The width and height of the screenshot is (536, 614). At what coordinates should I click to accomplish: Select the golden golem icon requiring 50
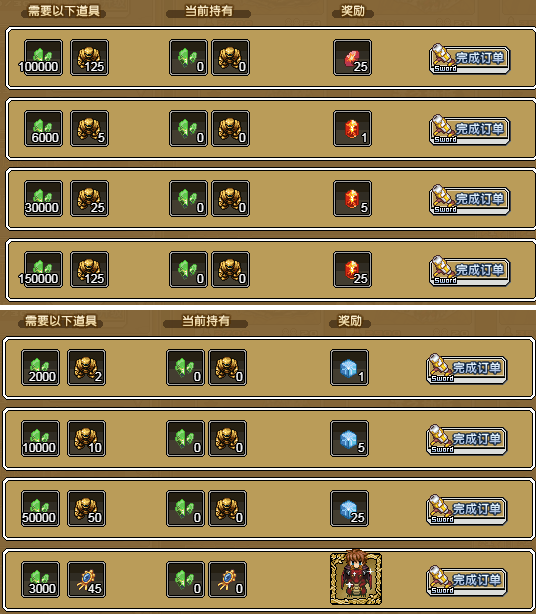[x=87, y=509]
